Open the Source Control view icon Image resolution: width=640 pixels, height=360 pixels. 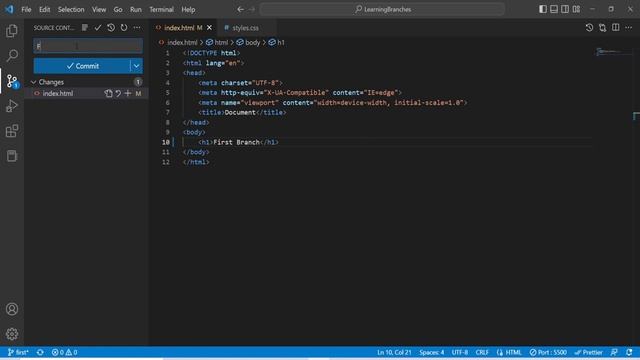(x=12, y=81)
